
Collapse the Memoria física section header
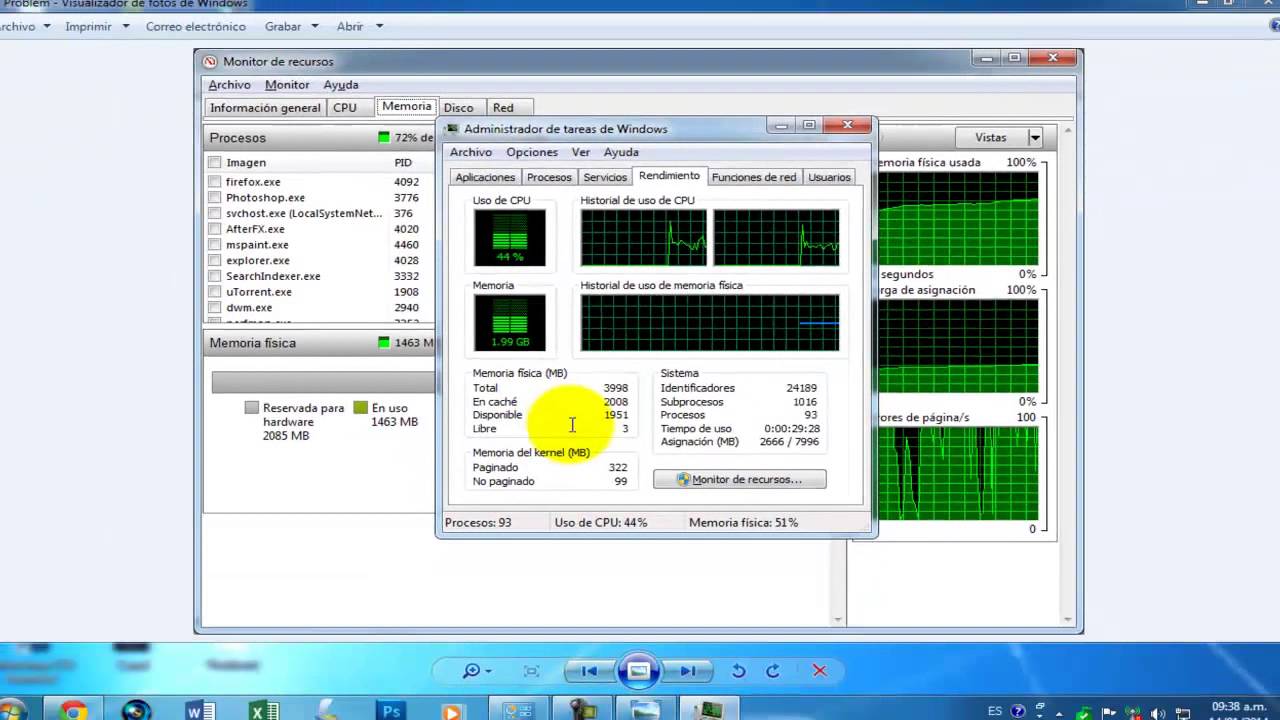(x=320, y=343)
